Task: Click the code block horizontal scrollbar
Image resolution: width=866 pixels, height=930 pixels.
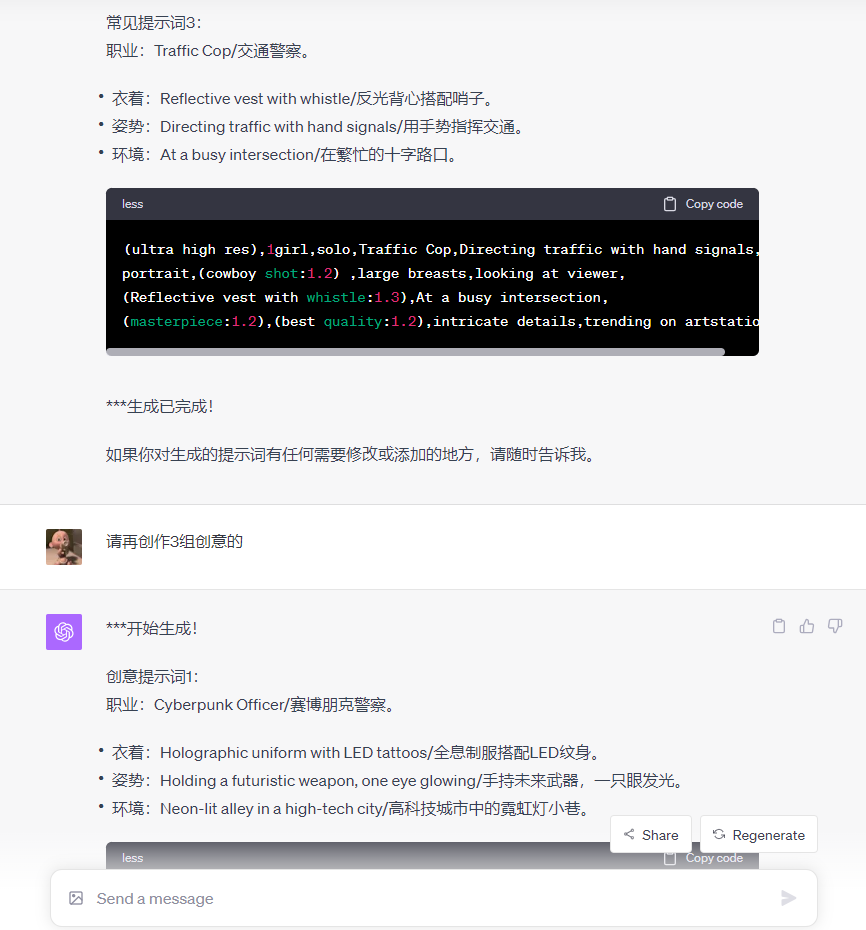Action: pyautogui.click(x=415, y=352)
